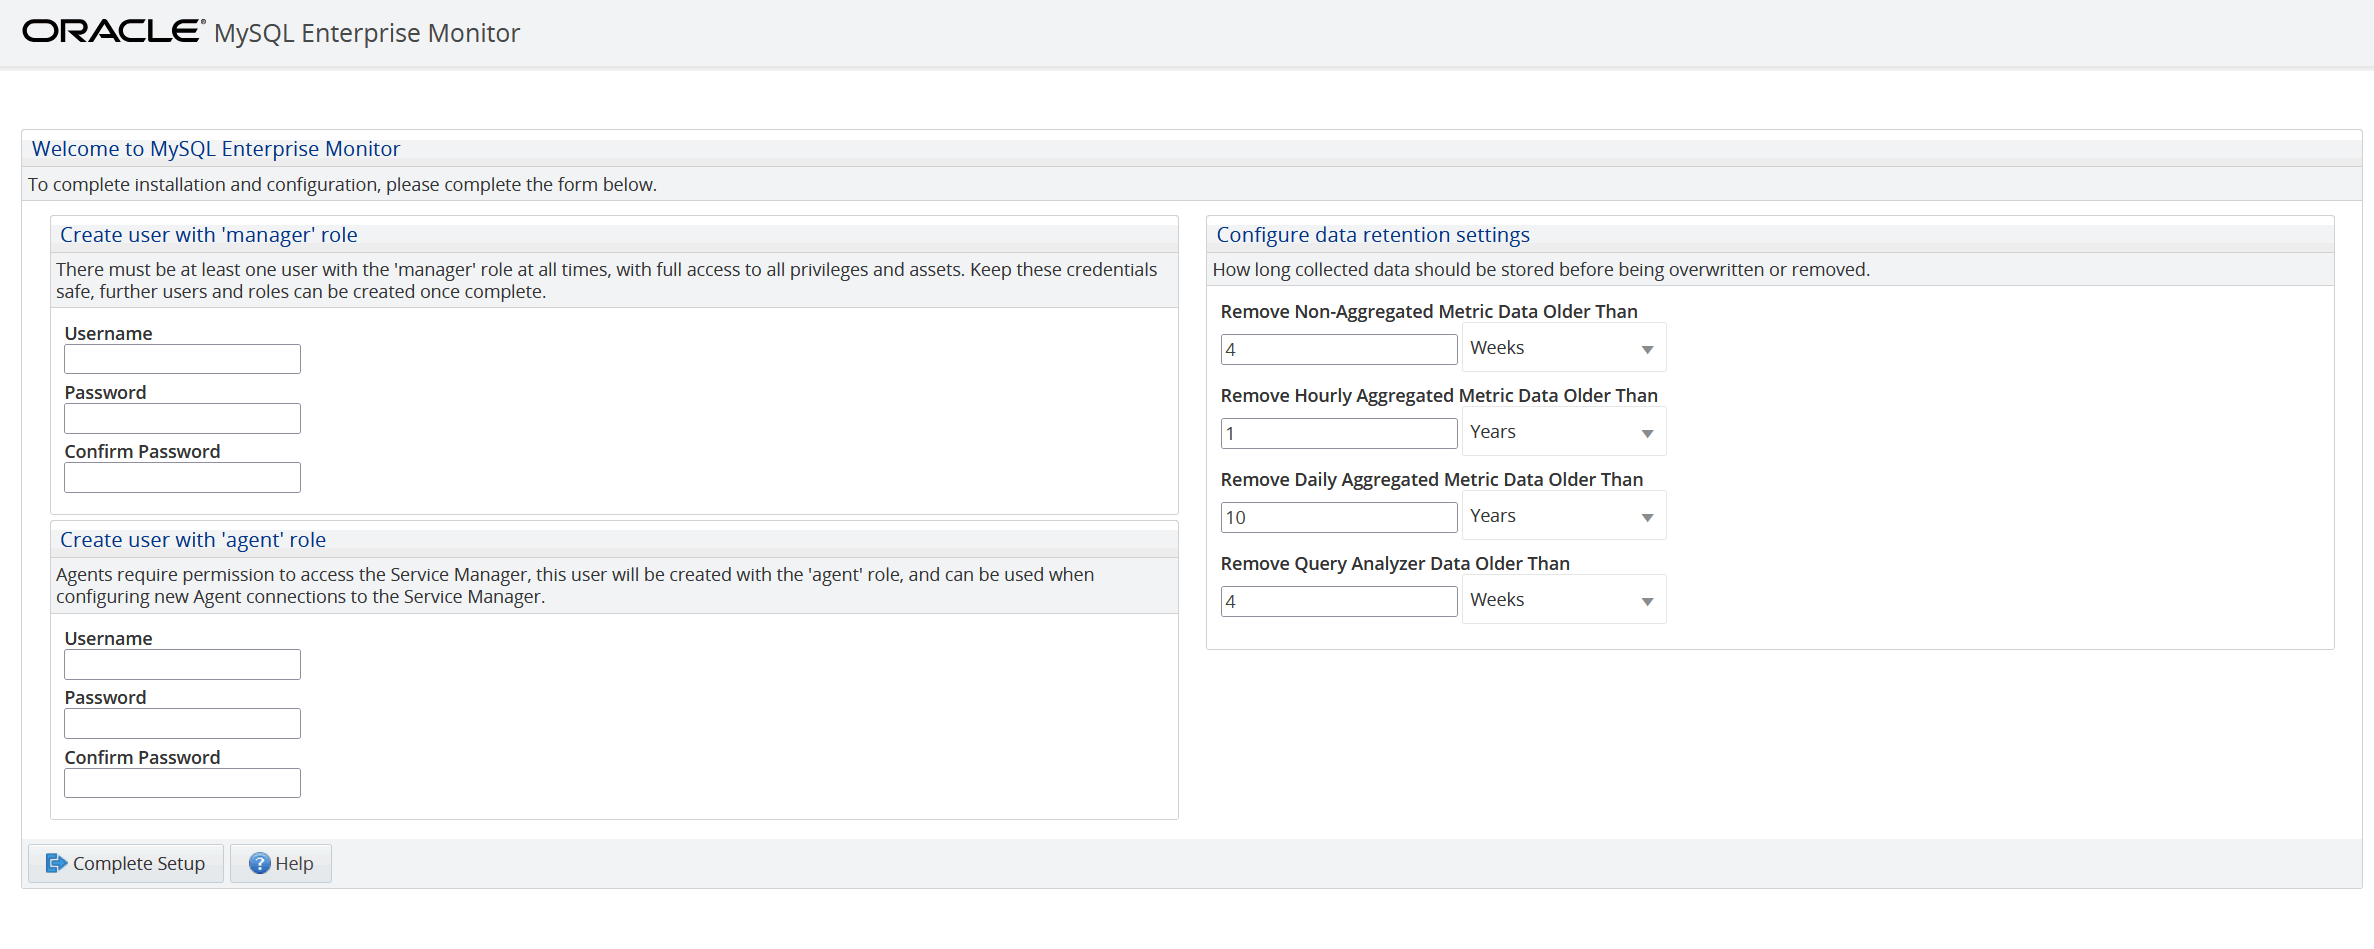Focus the manager role Password field
Viewport: 2374px width, 949px height.
point(182,418)
